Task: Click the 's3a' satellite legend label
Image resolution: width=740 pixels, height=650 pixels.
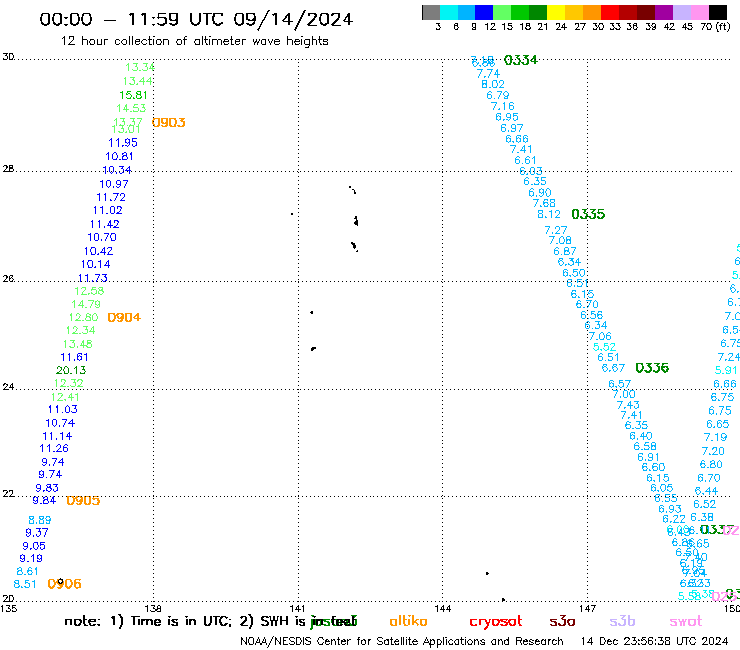Action: point(562,621)
